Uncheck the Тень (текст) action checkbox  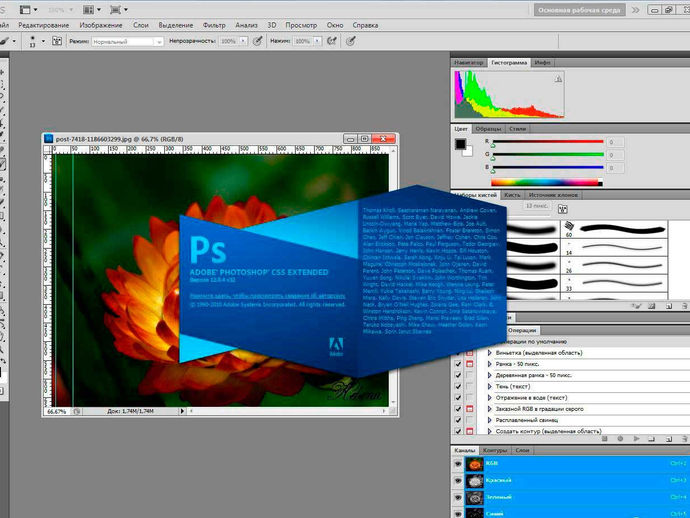pyautogui.click(x=458, y=386)
